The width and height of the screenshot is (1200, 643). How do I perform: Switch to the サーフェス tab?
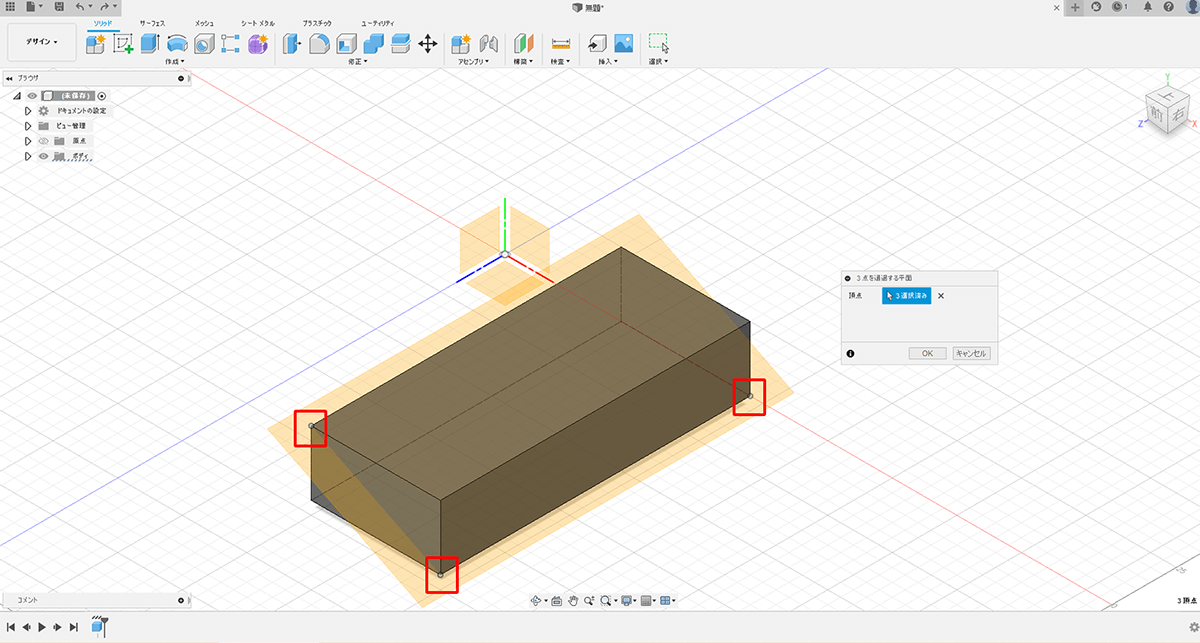coord(153,21)
